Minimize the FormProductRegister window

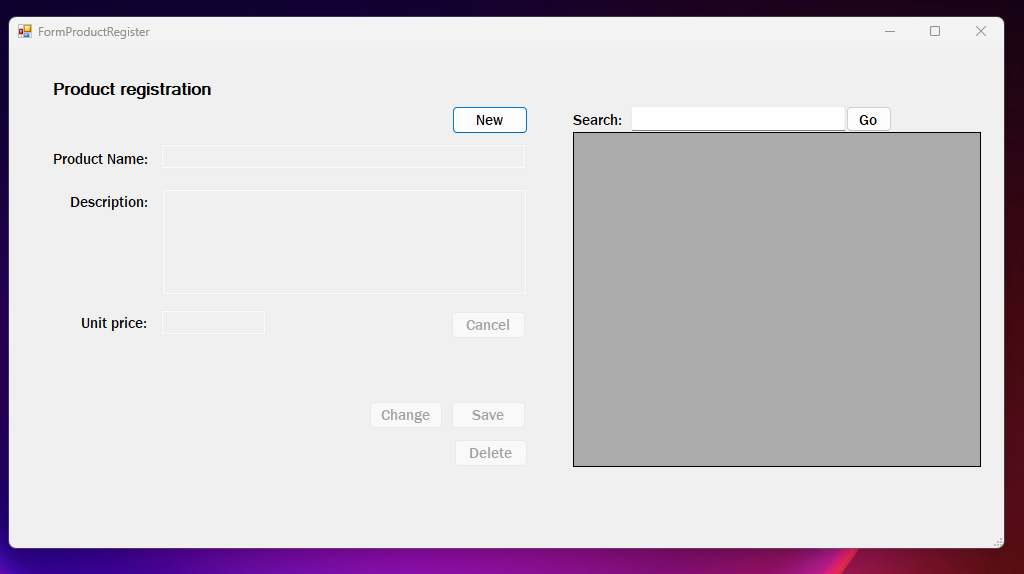pos(889,31)
